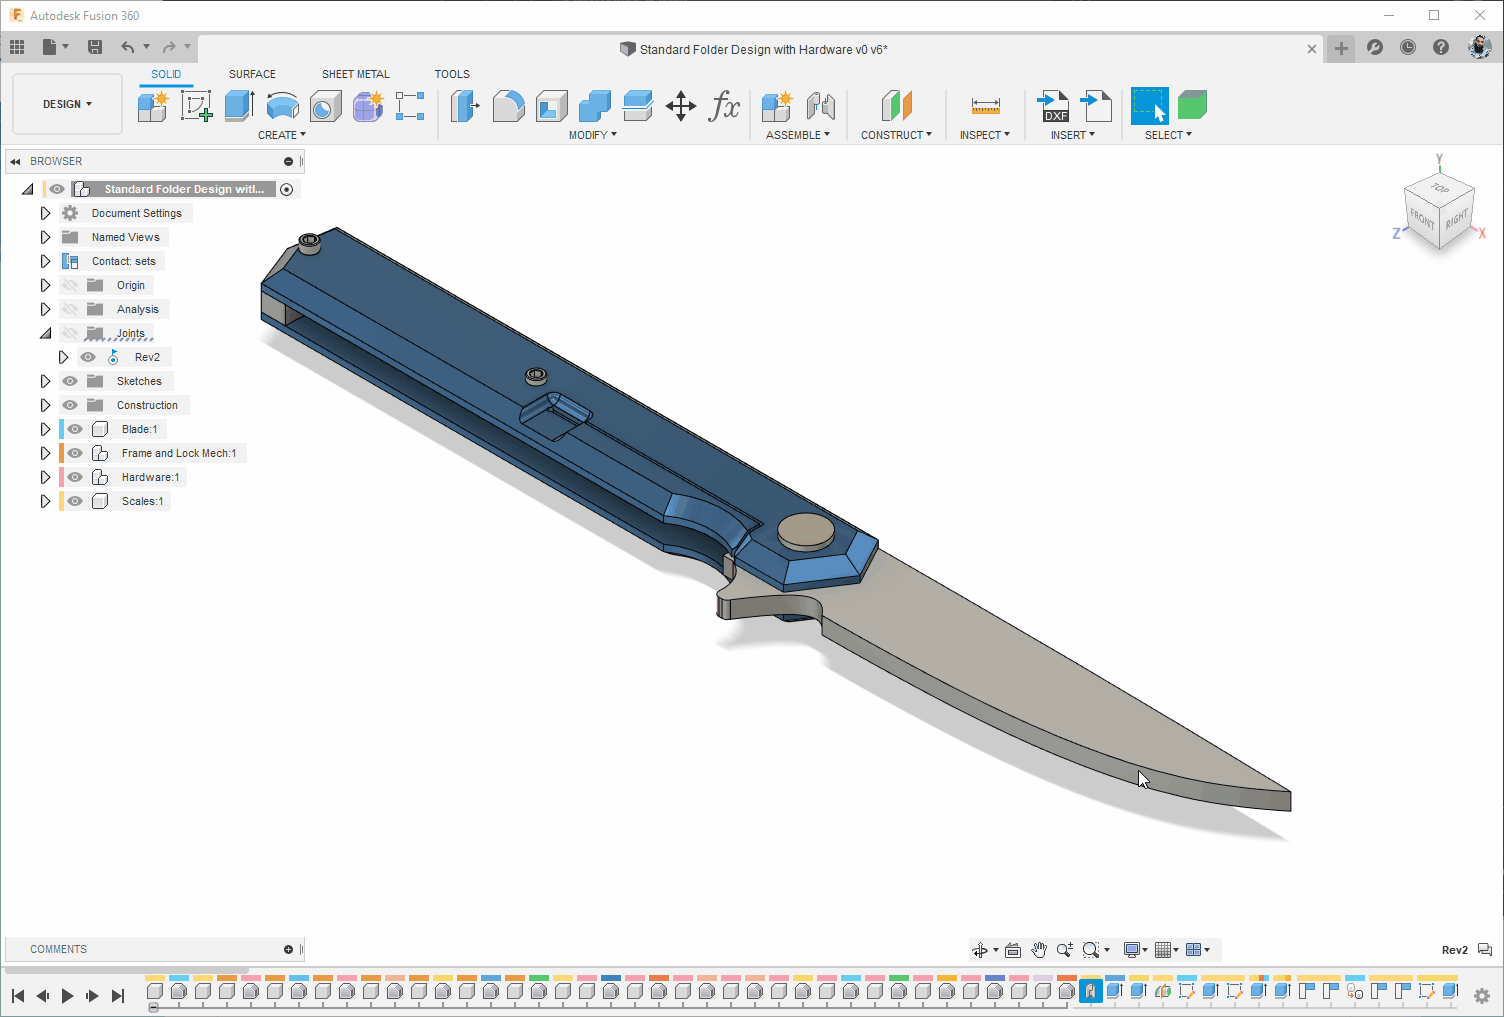Click the Insert DXF icon

[1052, 106]
